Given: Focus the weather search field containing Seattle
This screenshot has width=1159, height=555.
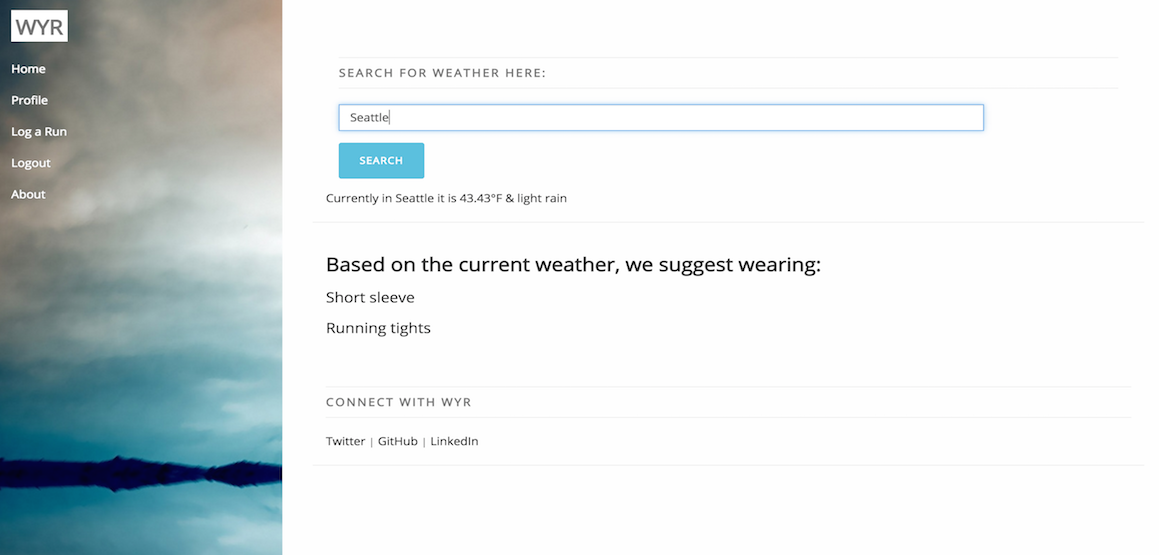Looking at the screenshot, I should (x=661, y=118).
